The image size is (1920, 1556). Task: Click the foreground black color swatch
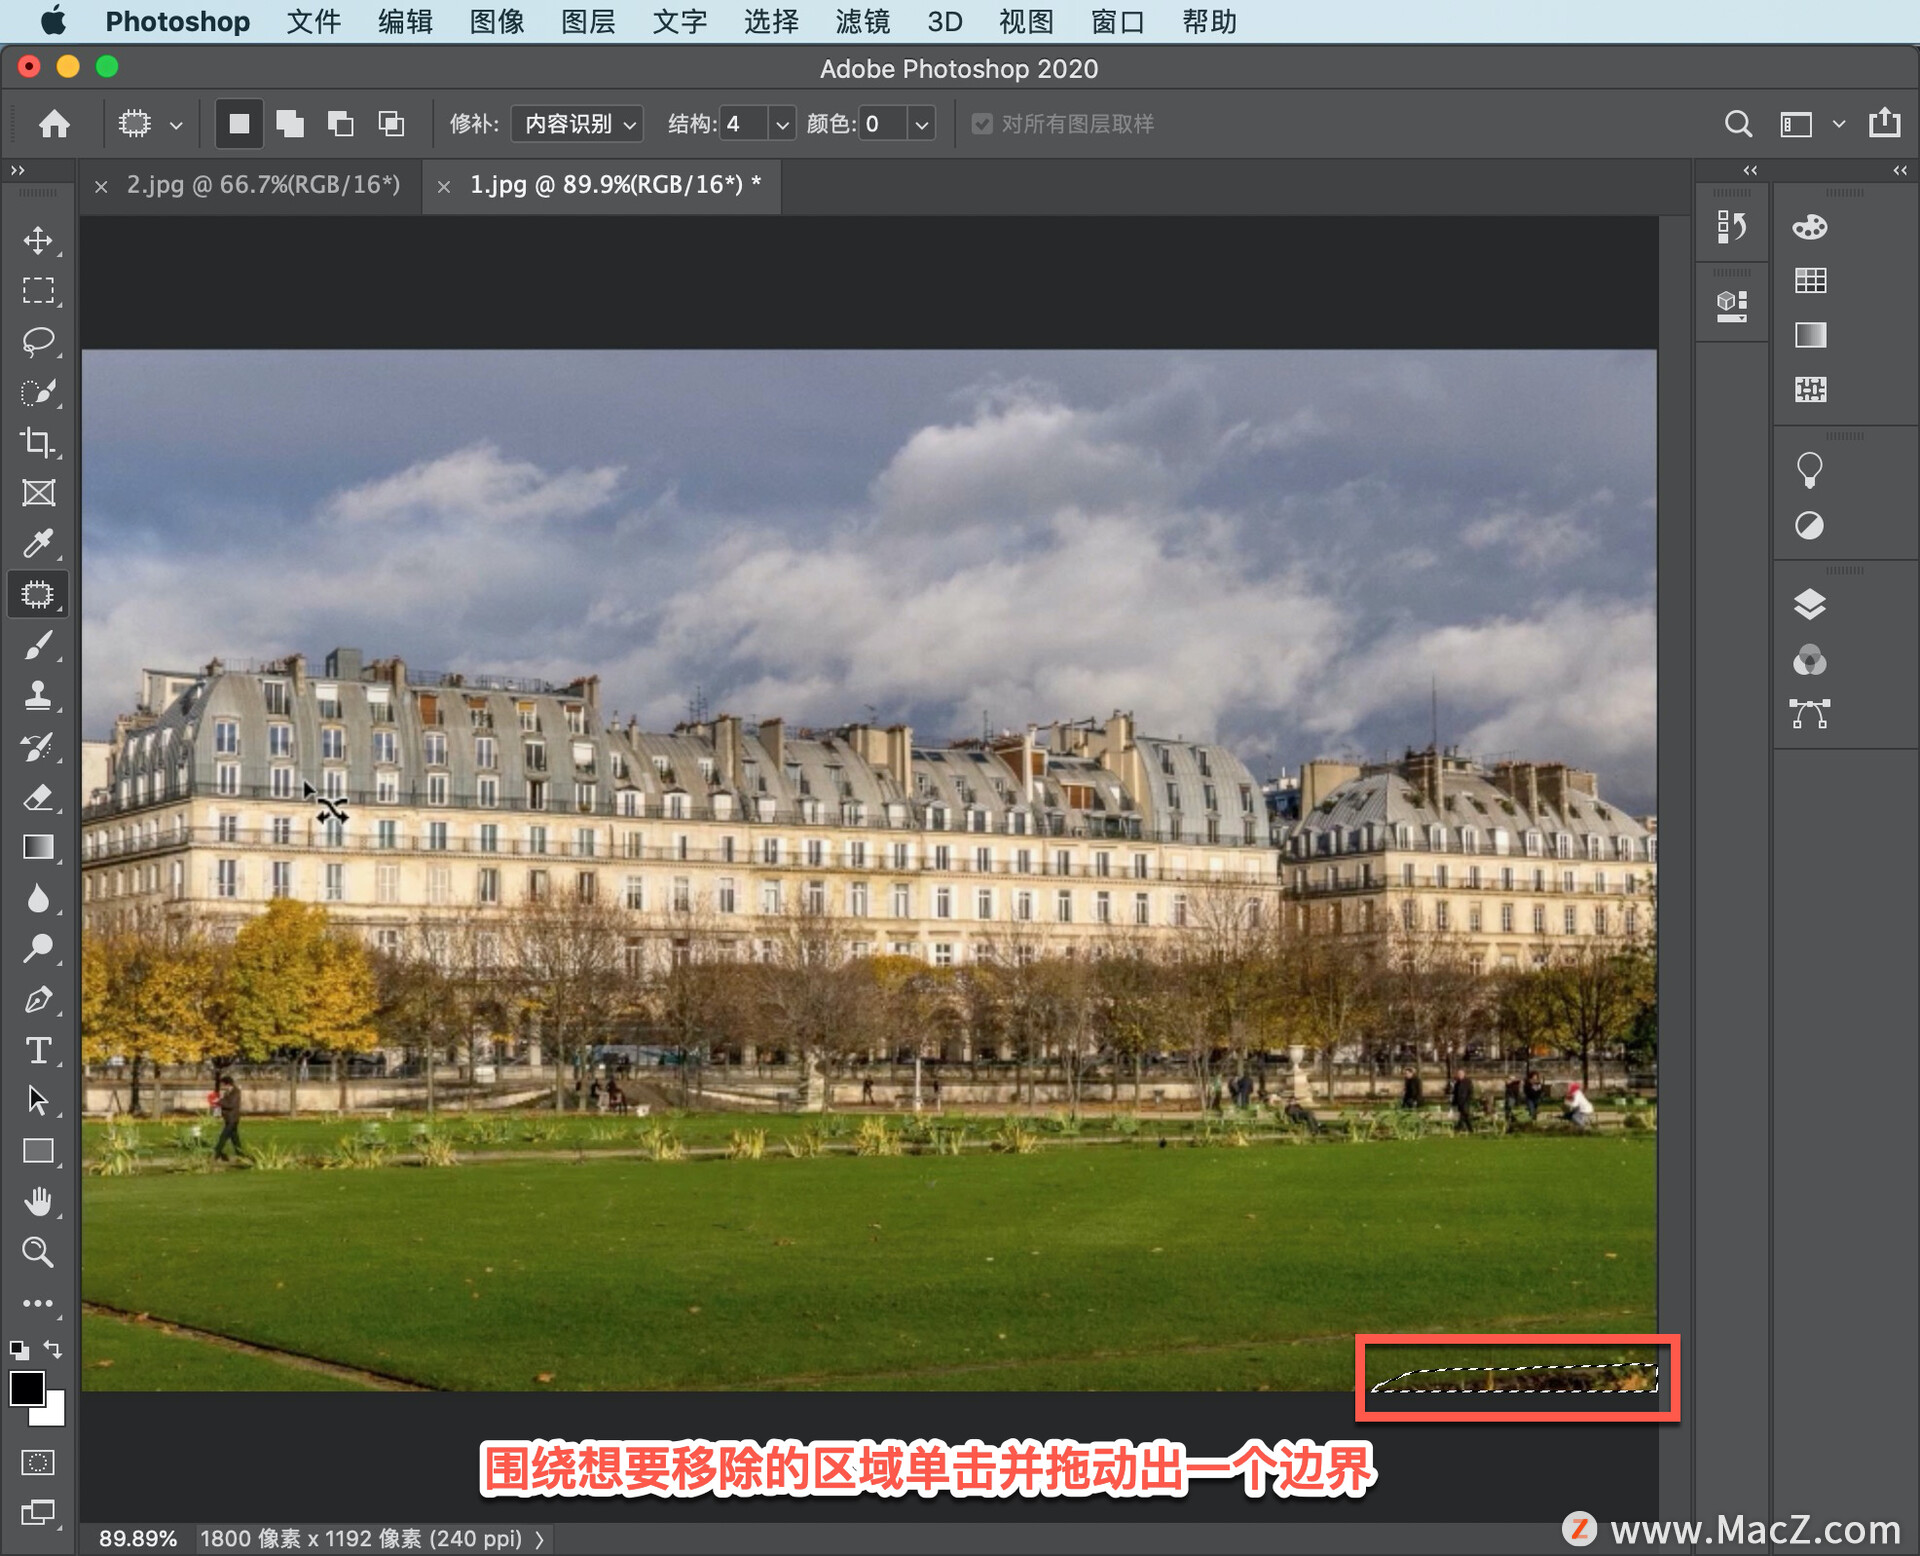(27, 1388)
